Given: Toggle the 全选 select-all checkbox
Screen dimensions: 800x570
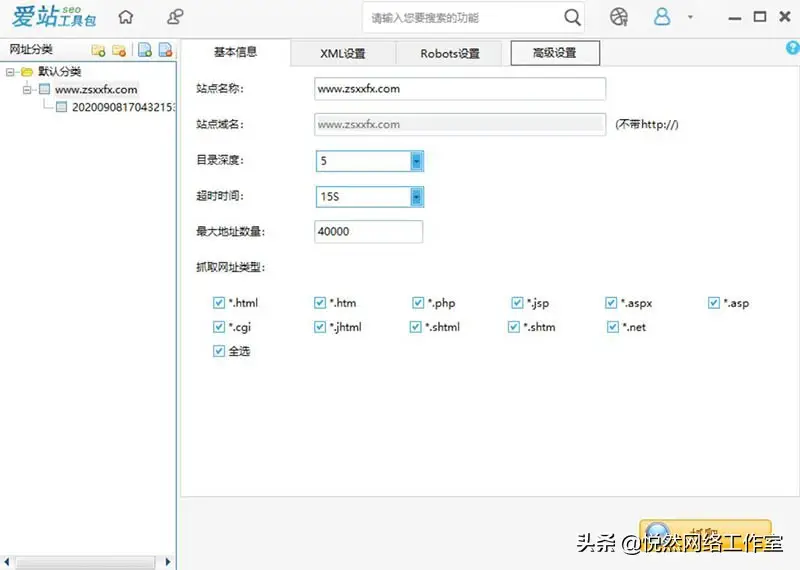Looking at the screenshot, I should pos(218,351).
